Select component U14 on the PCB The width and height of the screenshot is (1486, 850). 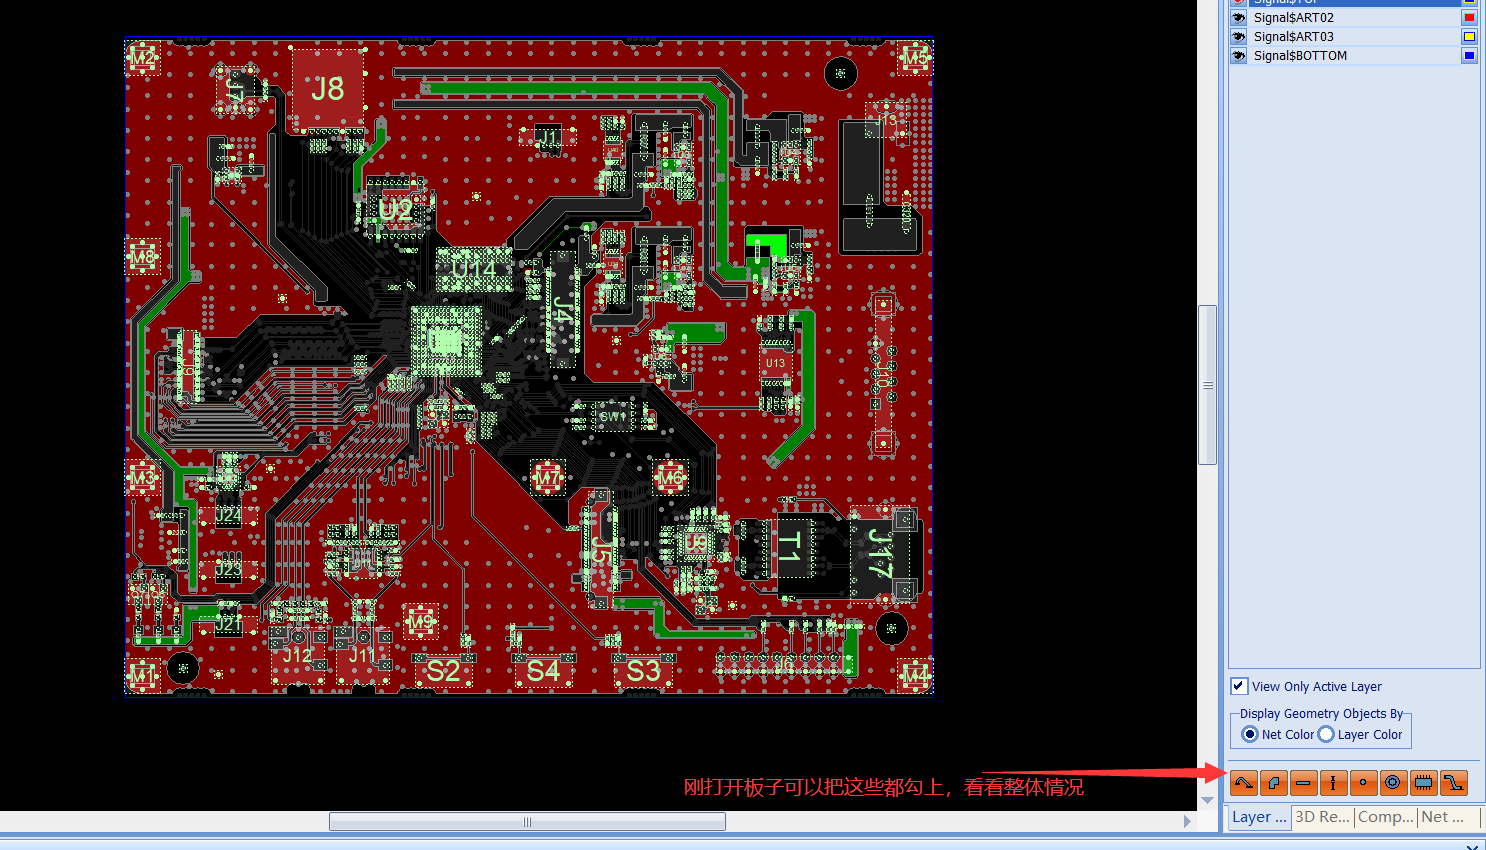click(x=473, y=269)
